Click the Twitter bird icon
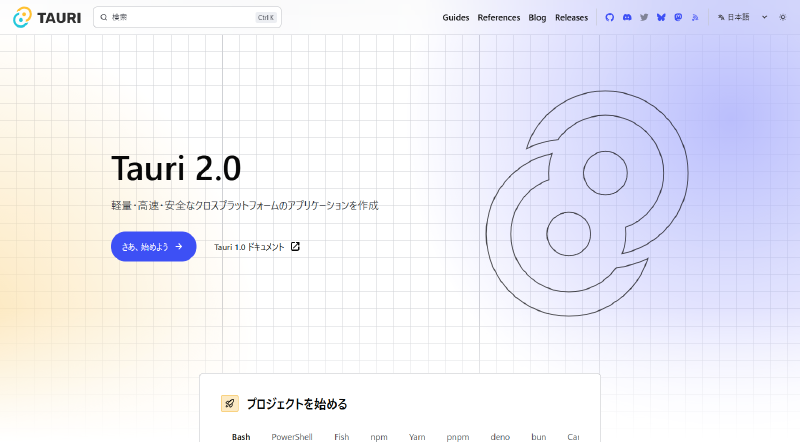The height and width of the screenshot is (442, 800). [644, 17]
